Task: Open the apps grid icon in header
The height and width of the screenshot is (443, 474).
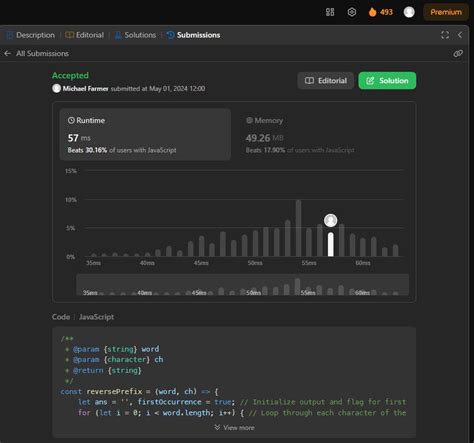Action: point(330,12)
